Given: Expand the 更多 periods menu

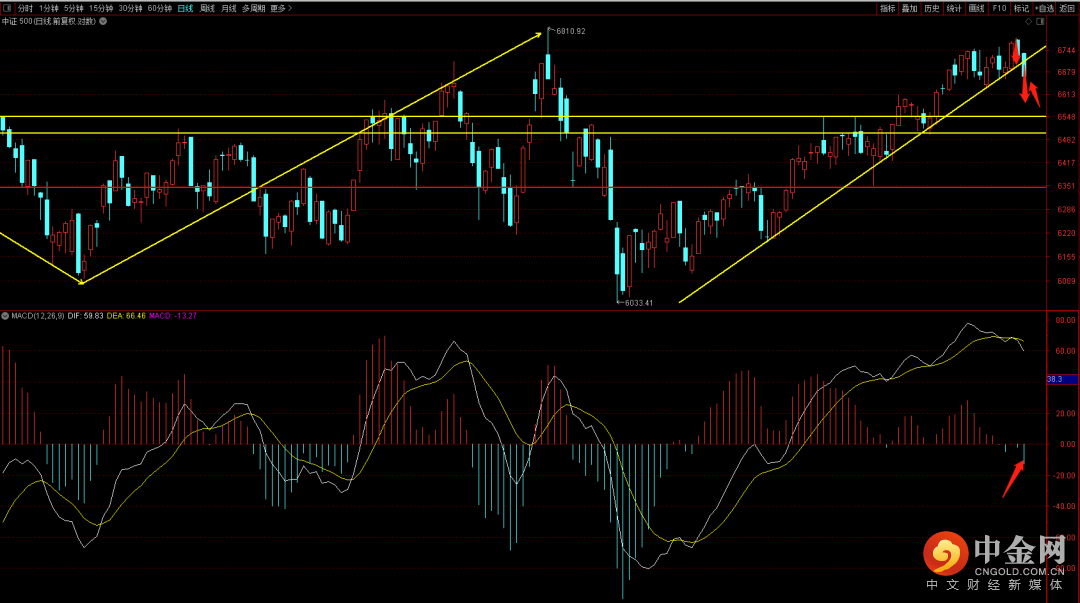Looking at the screenshot, I should [281, 8].
